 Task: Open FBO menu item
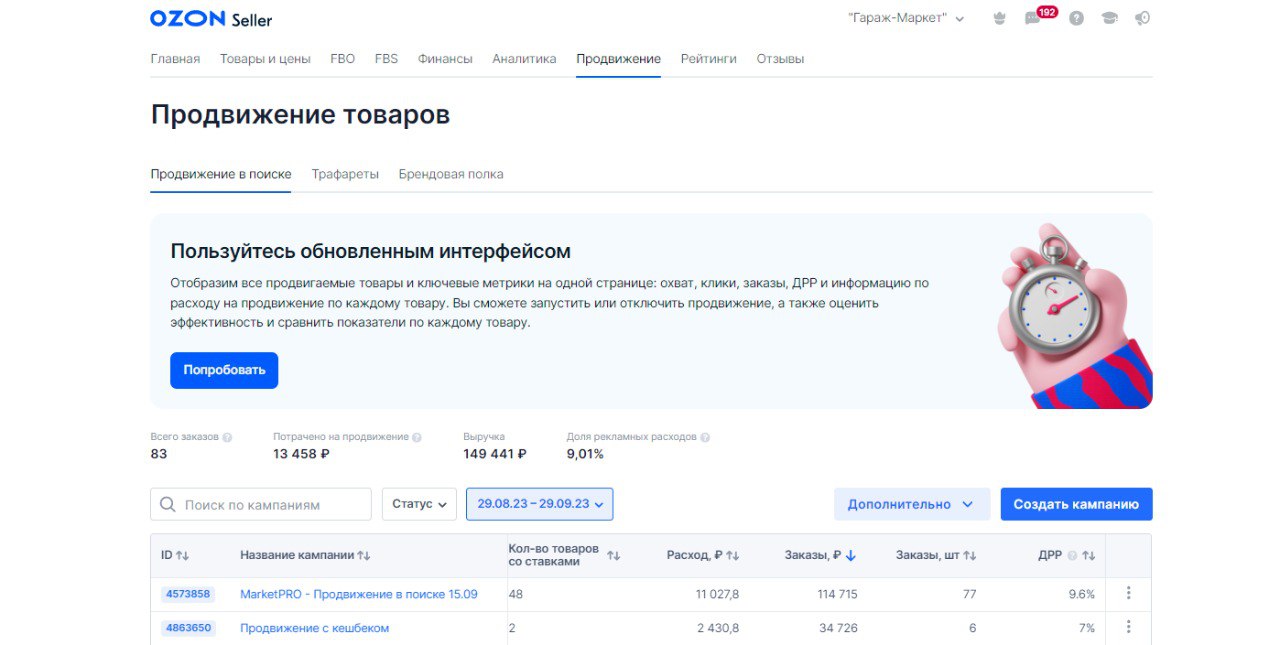point(342,58)
